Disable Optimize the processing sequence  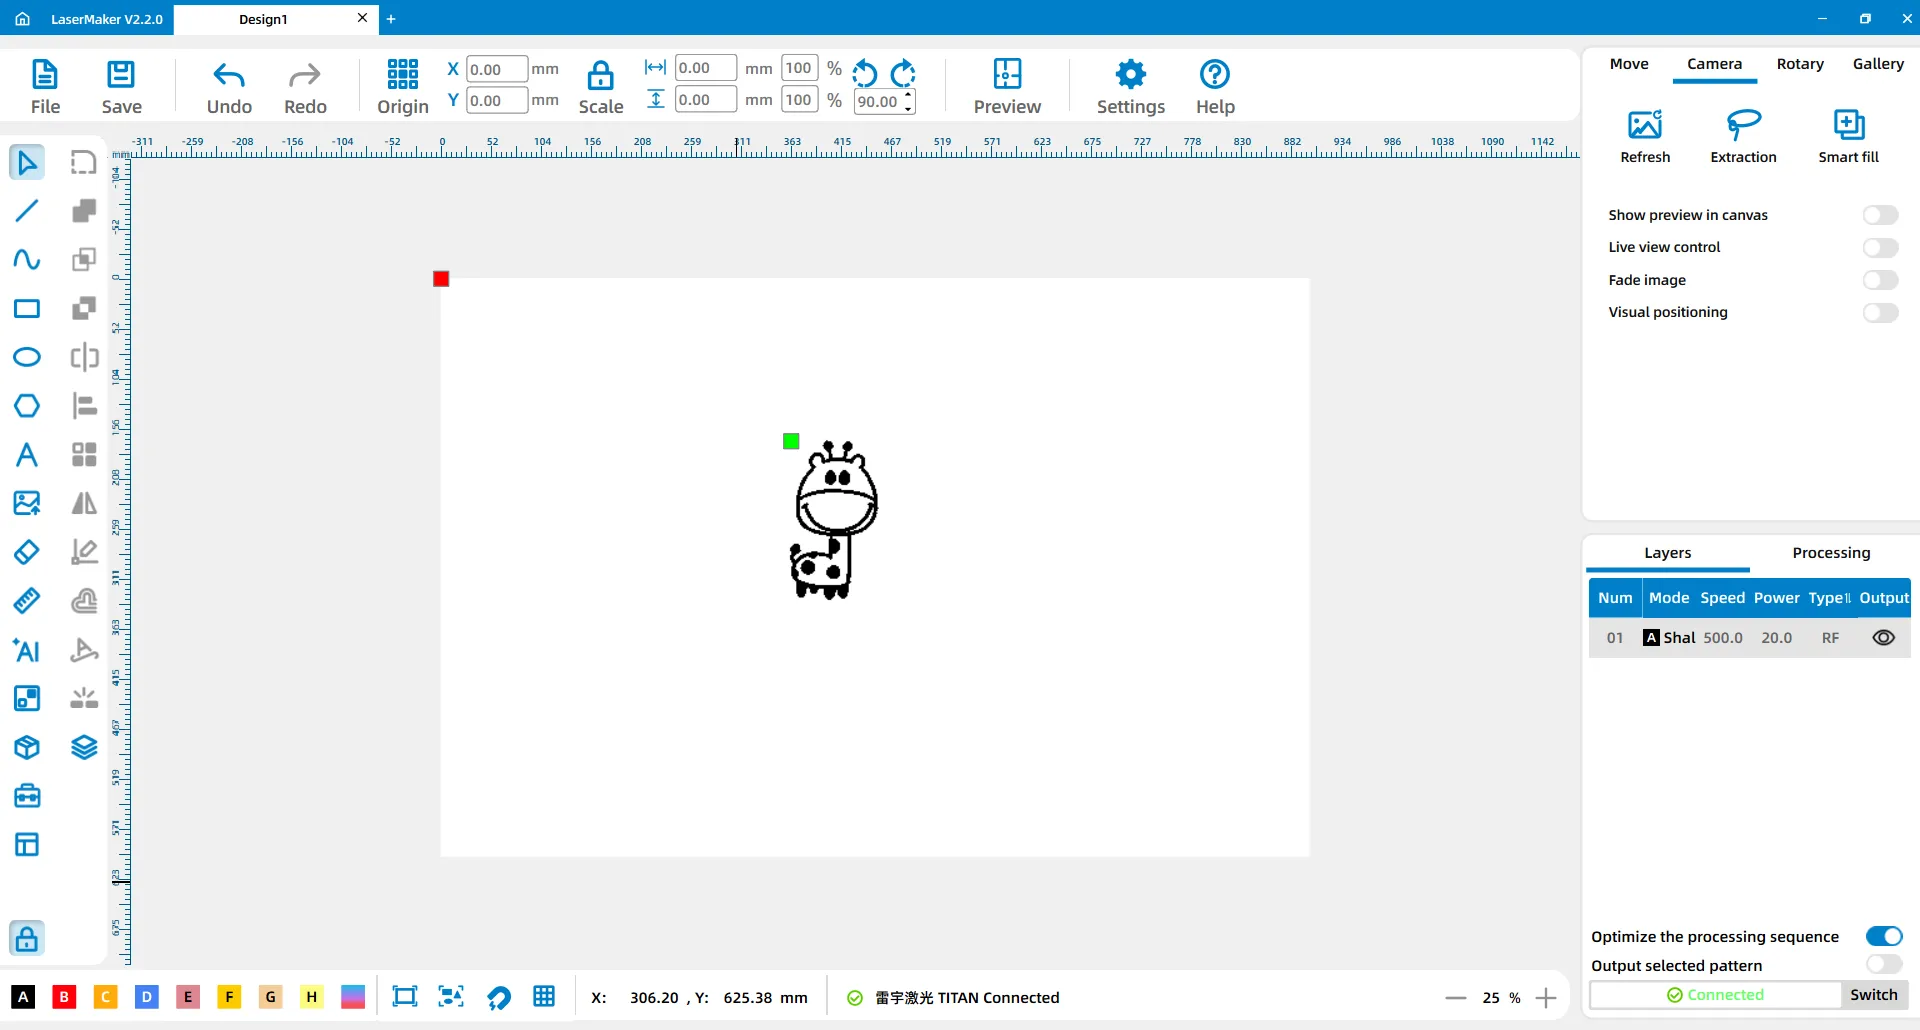pos(1883,936)
